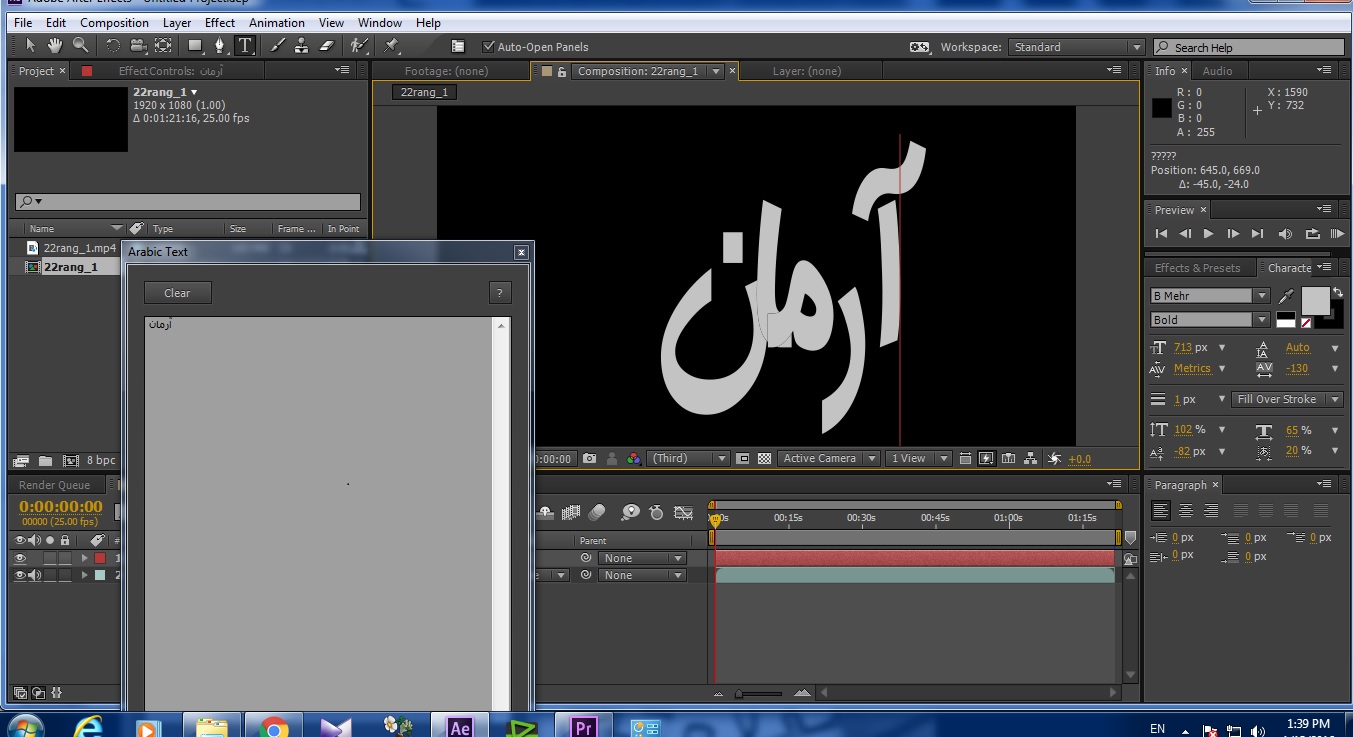Image resolution: width=1353 pixels, height=737 pixels.
Task: Click the Motion Blur enable icon in timeline
Action: [597, 513]
